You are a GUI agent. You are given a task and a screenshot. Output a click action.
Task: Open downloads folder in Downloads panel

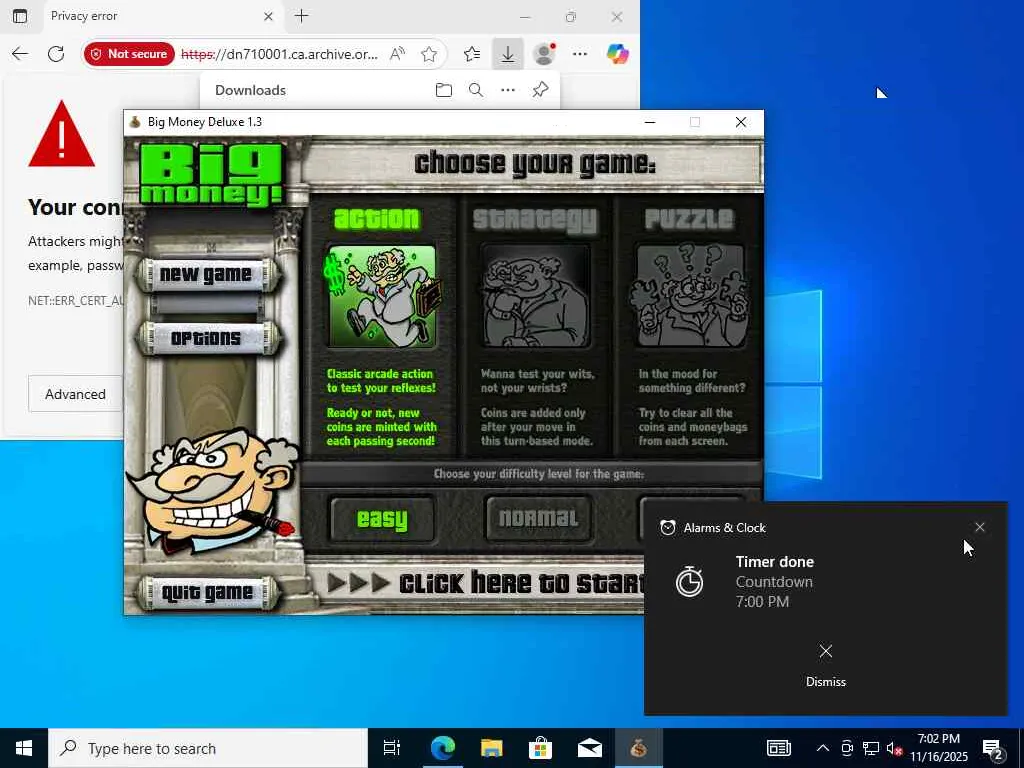pos(444,90)
